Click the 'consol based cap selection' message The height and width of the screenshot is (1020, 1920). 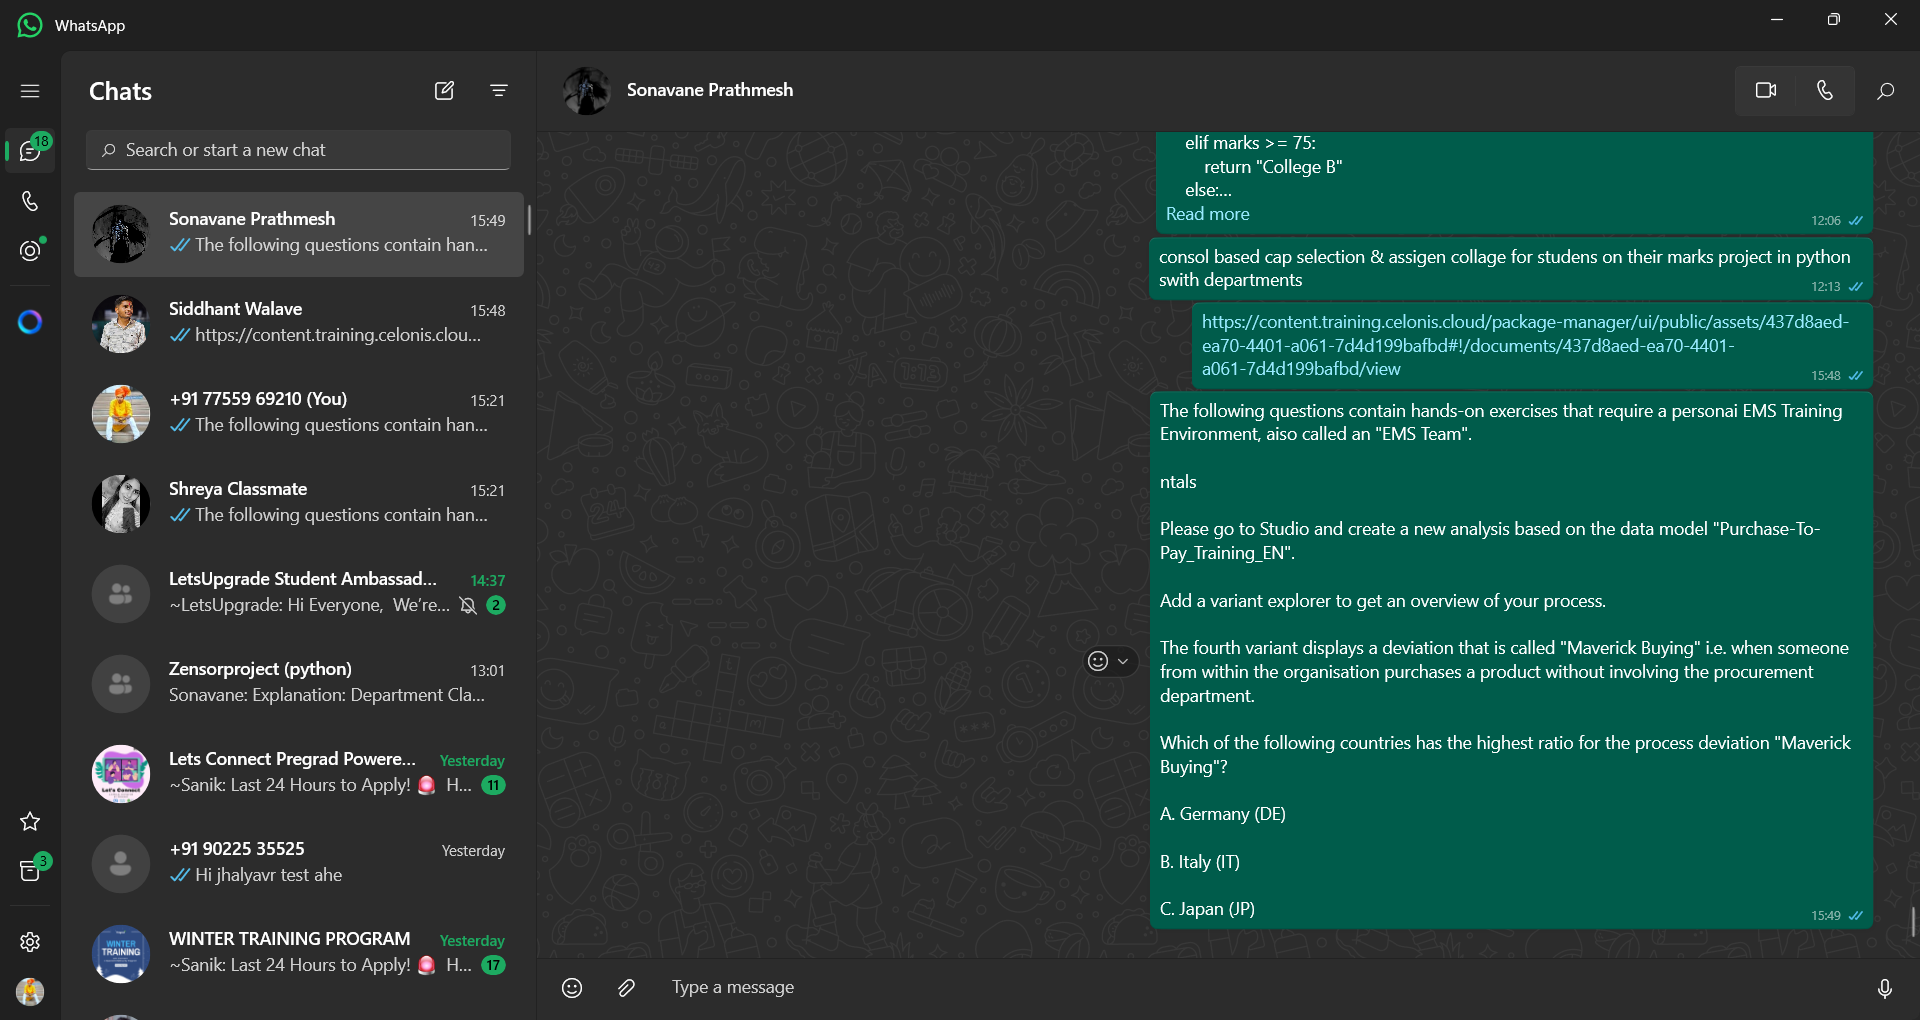tap(1511, 268)
